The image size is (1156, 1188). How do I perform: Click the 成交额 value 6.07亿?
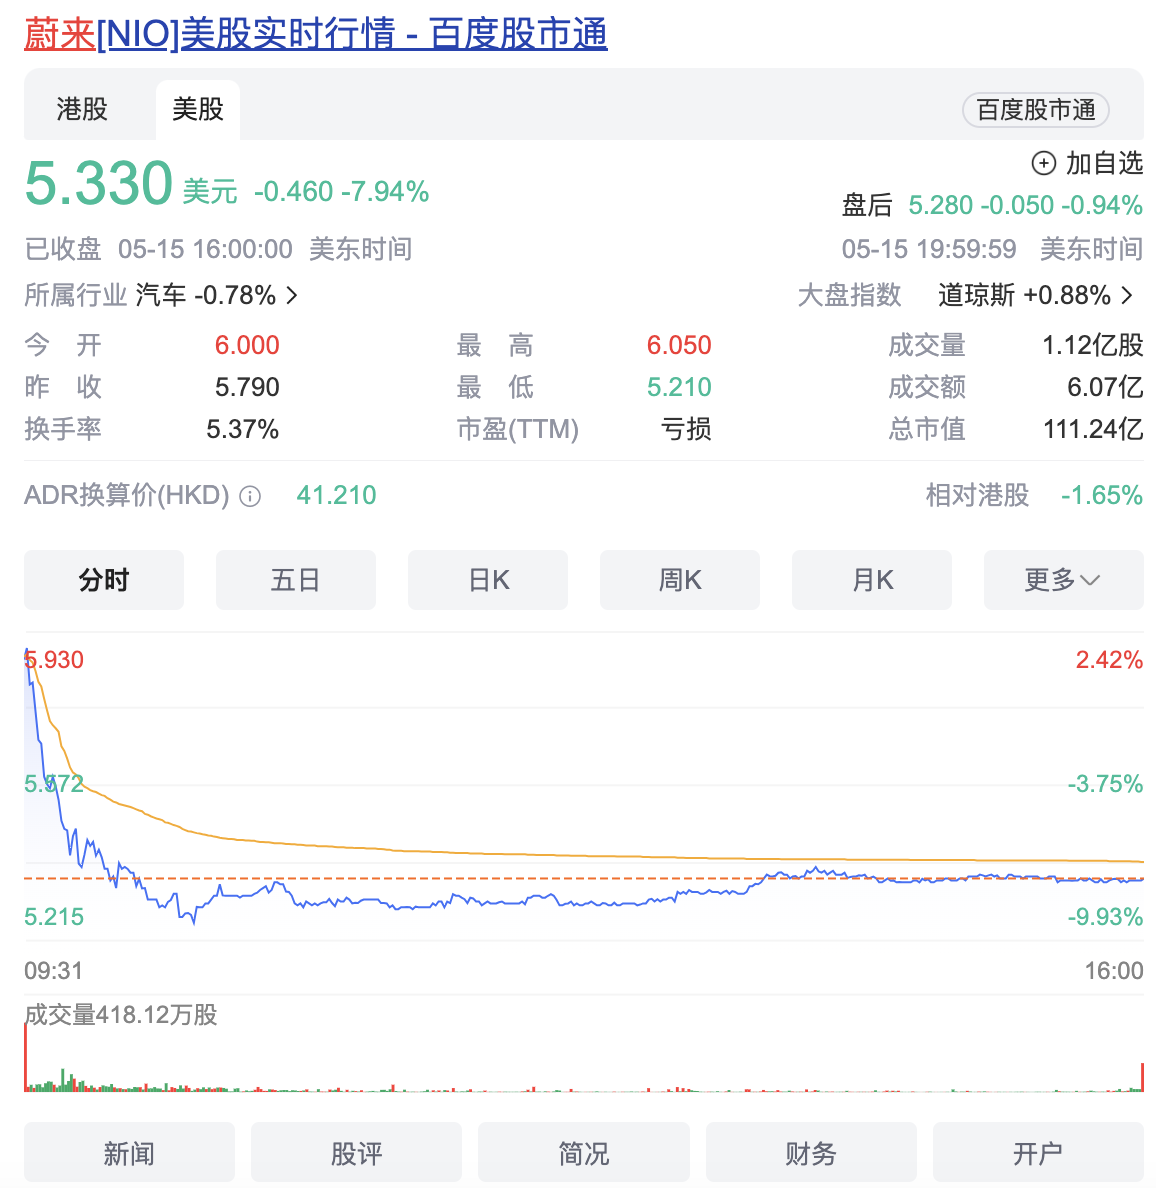tap(1105, 387)
